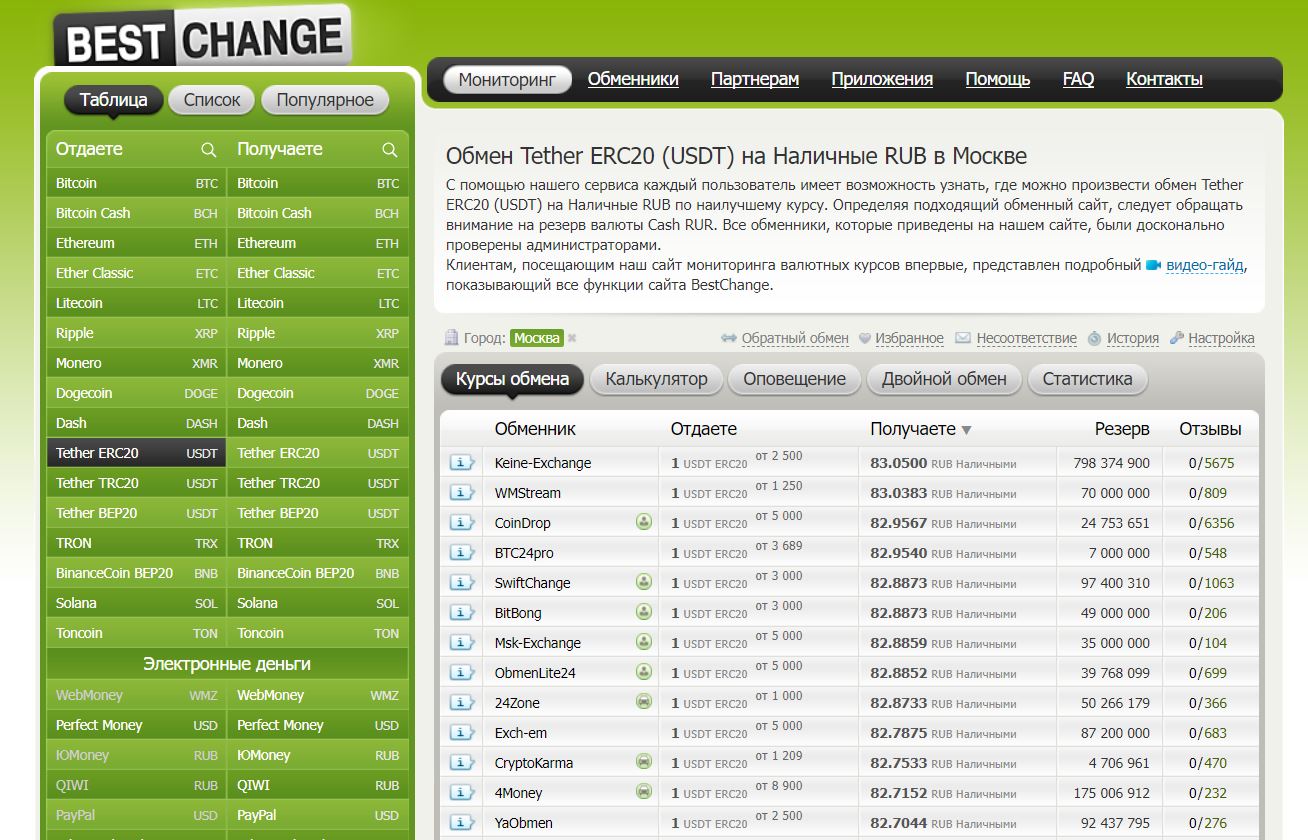1308x840 pixels.
Task: Click the Резерв column header to sort
Action: click(x=1122, y=429)
